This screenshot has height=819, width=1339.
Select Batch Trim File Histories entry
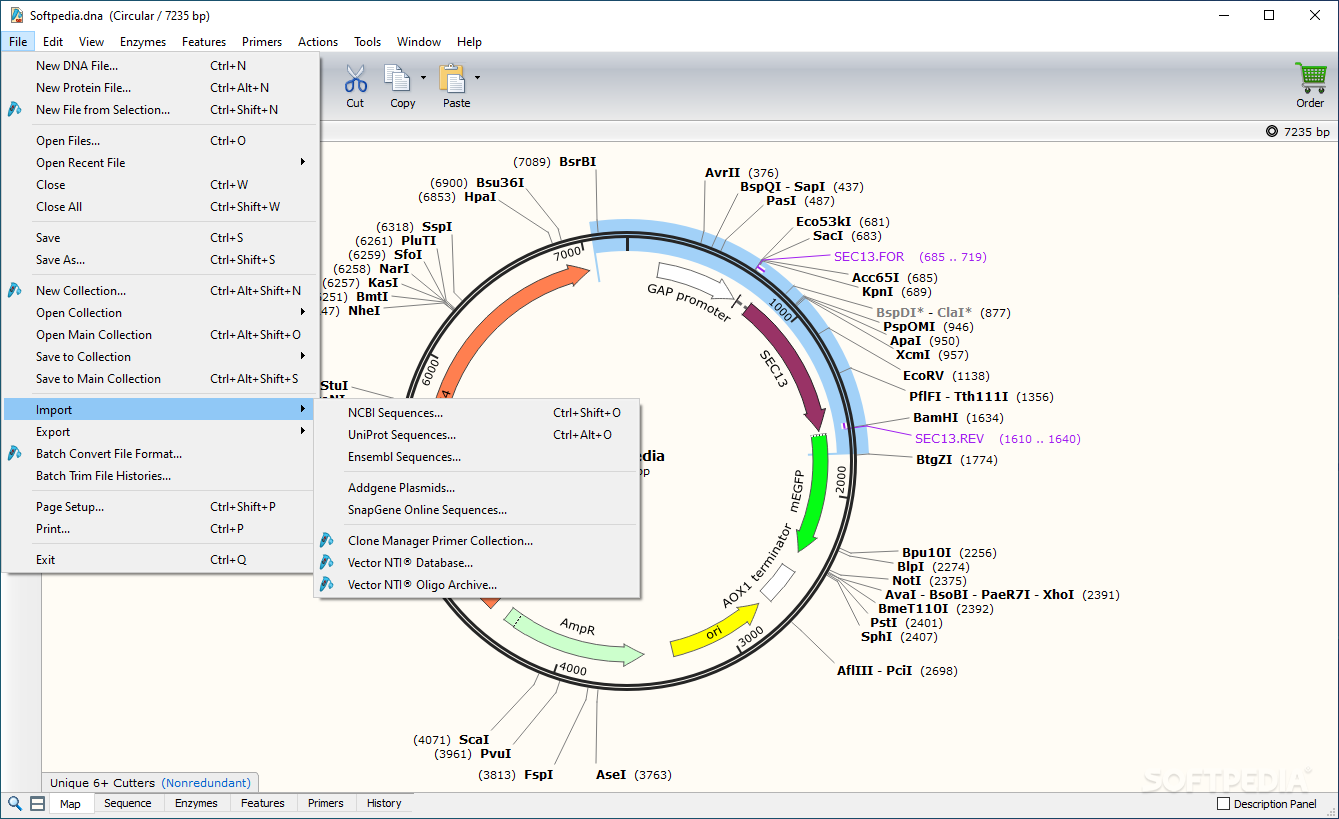160,476
